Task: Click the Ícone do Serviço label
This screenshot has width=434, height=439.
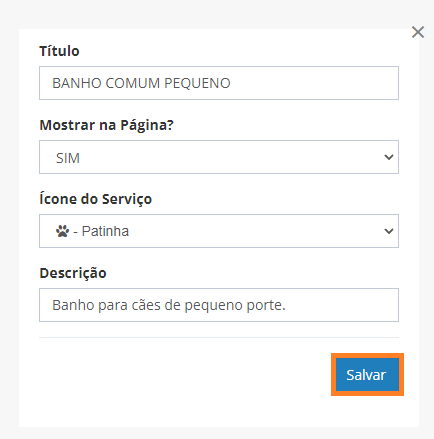Action: 96,199
